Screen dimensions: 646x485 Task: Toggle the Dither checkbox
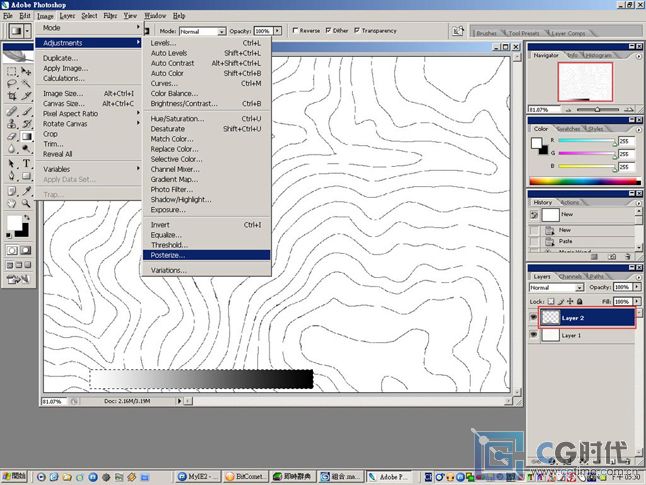point(328,30)
